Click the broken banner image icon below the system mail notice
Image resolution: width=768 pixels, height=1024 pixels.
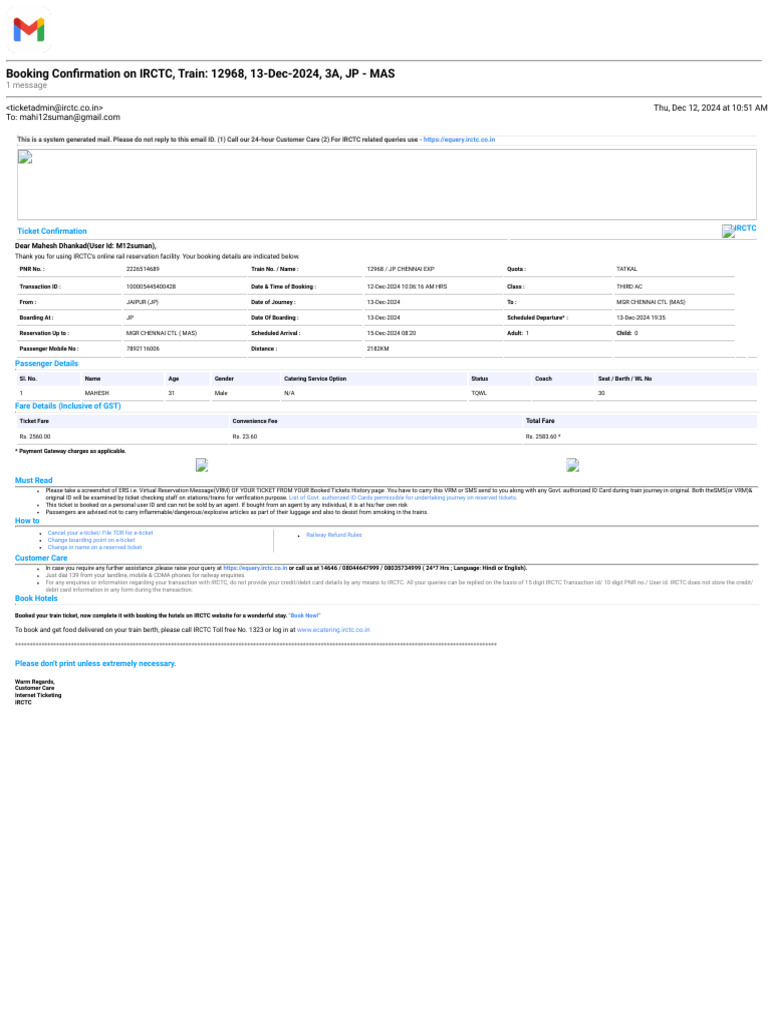[x=25, y=157]
